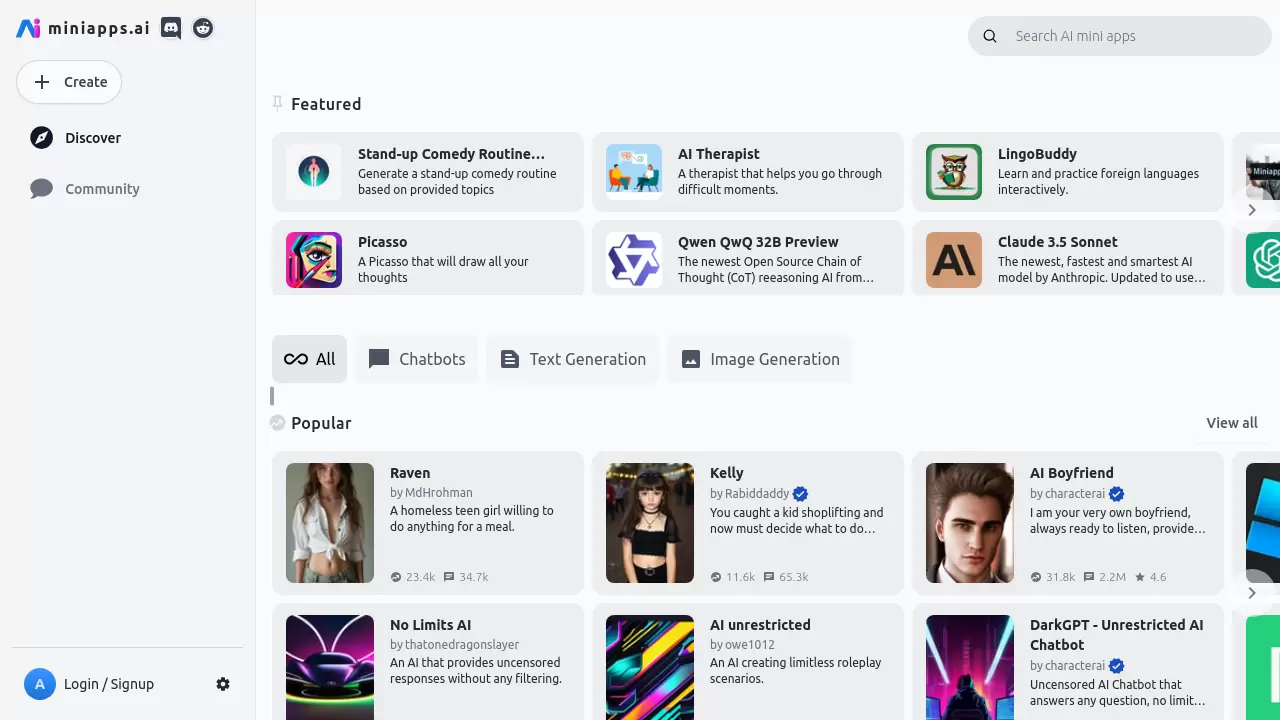This screenshot has width=1280, height=720.
Task: Click DarkGPT verified badge icon
Action: (x=1117, y=666)
